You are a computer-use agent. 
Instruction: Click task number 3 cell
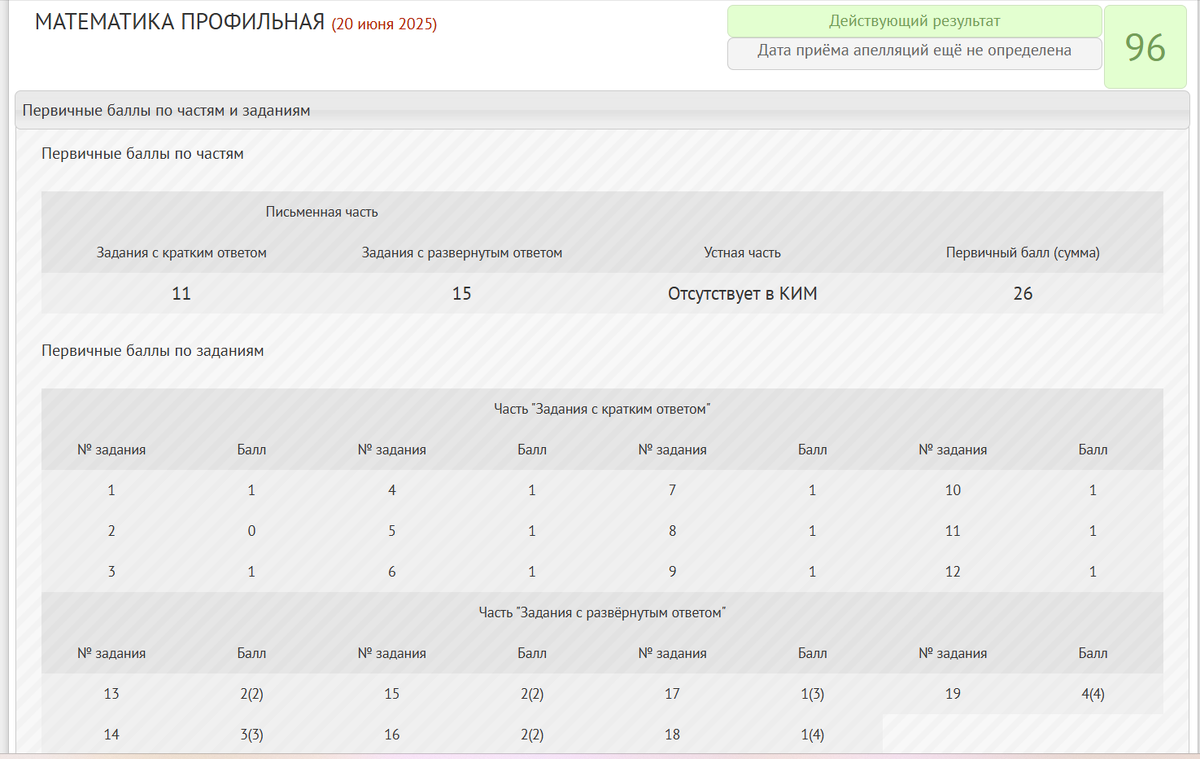click(x=112, y=572)
